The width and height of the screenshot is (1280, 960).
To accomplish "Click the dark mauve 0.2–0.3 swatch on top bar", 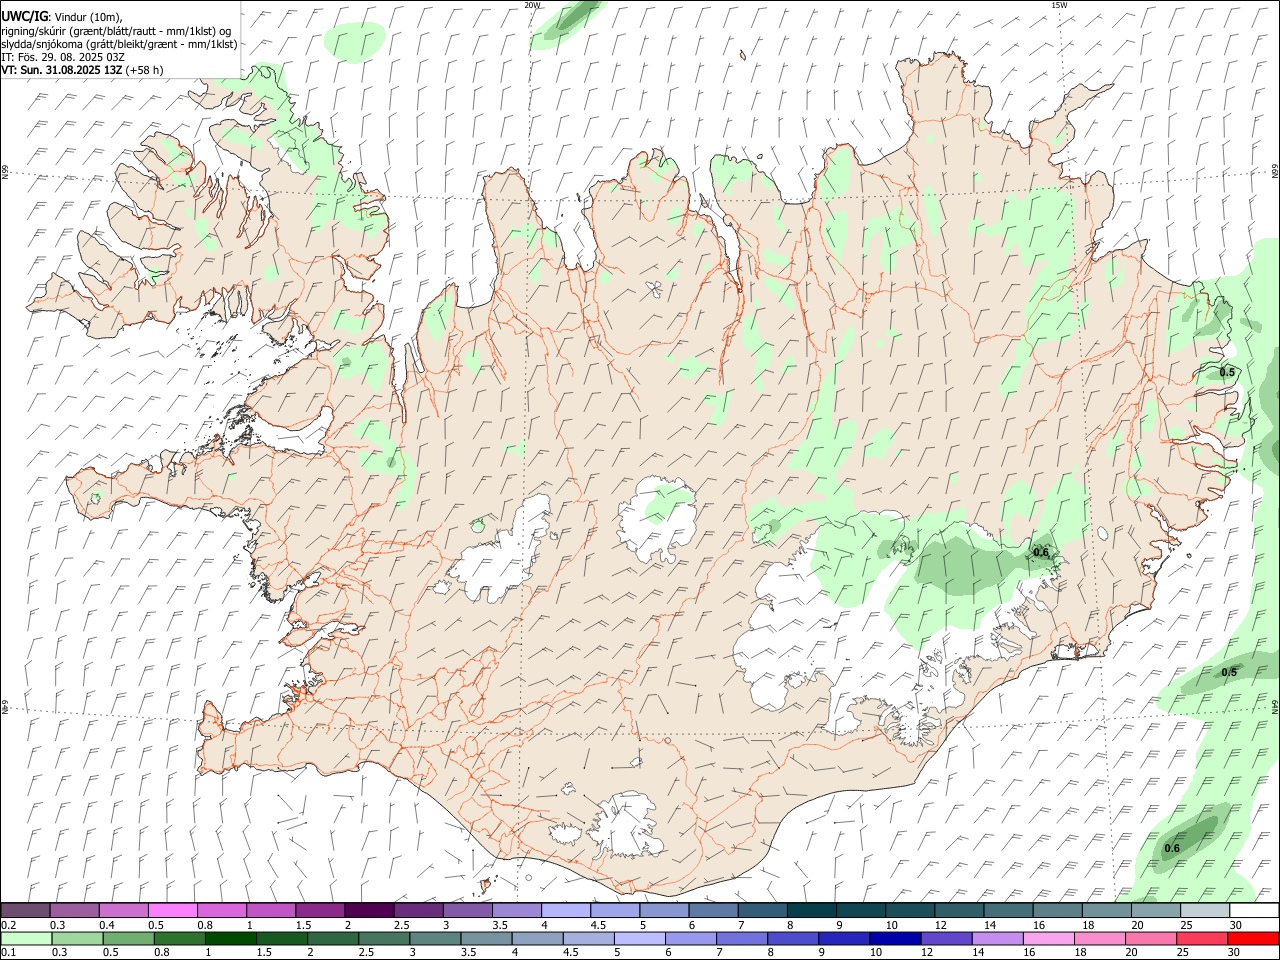I will 25,911.
